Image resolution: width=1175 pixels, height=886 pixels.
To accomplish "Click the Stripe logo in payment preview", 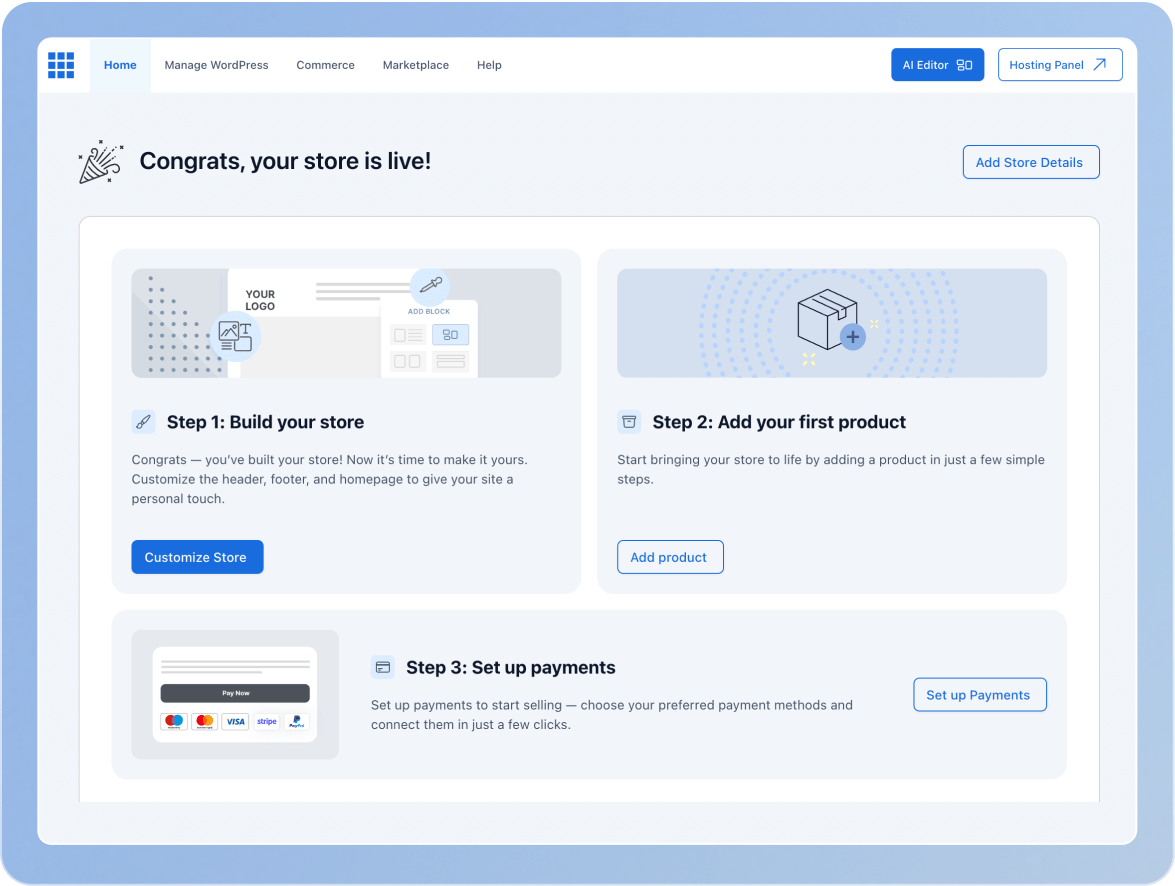I will 266,721.
